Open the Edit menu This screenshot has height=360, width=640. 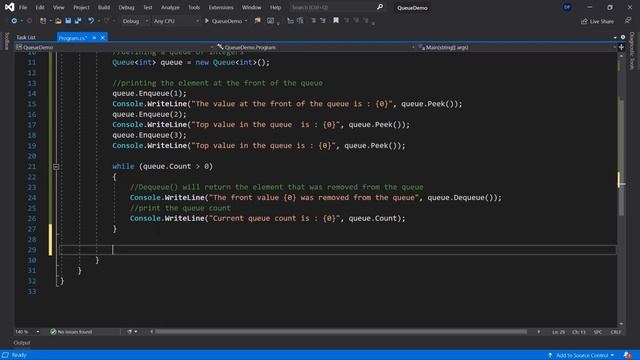tap(40, 7)
